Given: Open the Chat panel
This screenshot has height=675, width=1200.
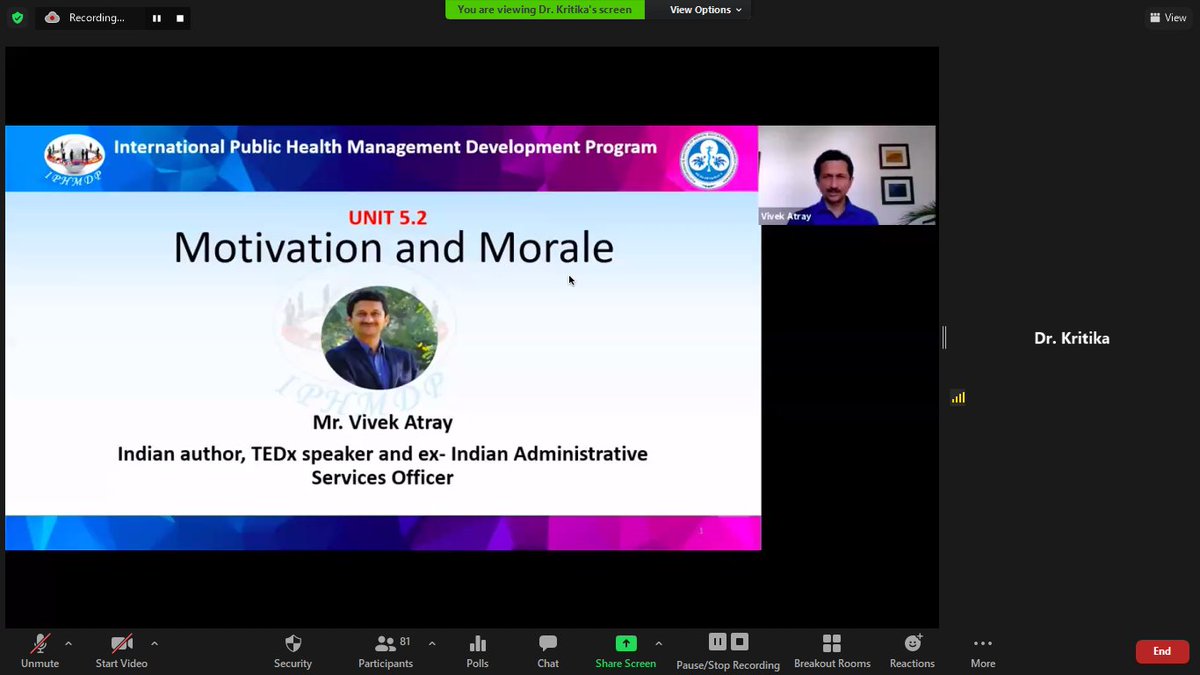Looking at the screenshot, I should (x=548, y=651).
